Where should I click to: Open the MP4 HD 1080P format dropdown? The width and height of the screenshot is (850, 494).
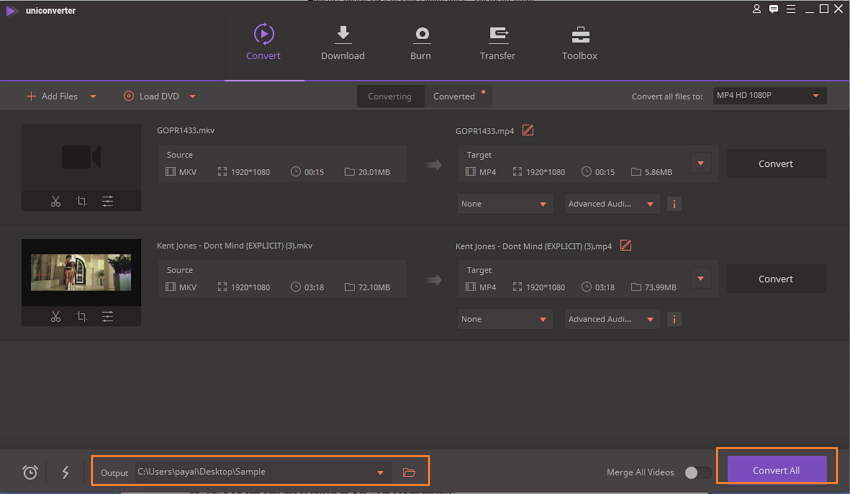769,95
